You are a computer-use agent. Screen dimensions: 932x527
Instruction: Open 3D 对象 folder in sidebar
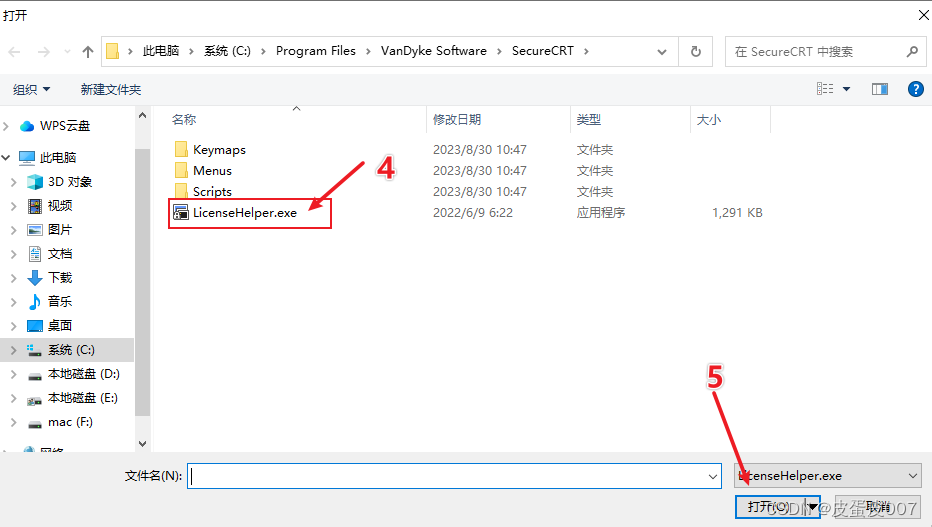[x=70, y=182]
